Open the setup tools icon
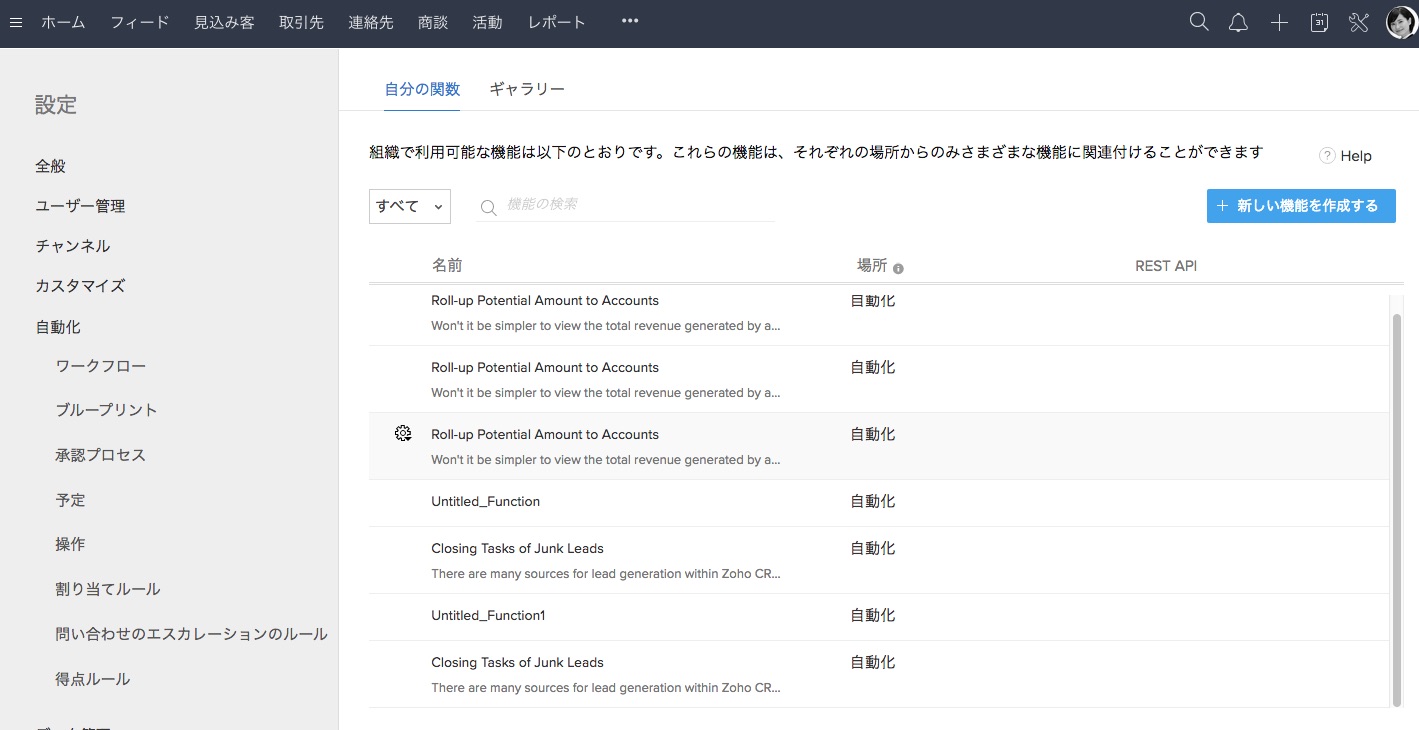The height and width of the screenshot is (730, 1419). pyautogui.click(x=1358, y=23)
